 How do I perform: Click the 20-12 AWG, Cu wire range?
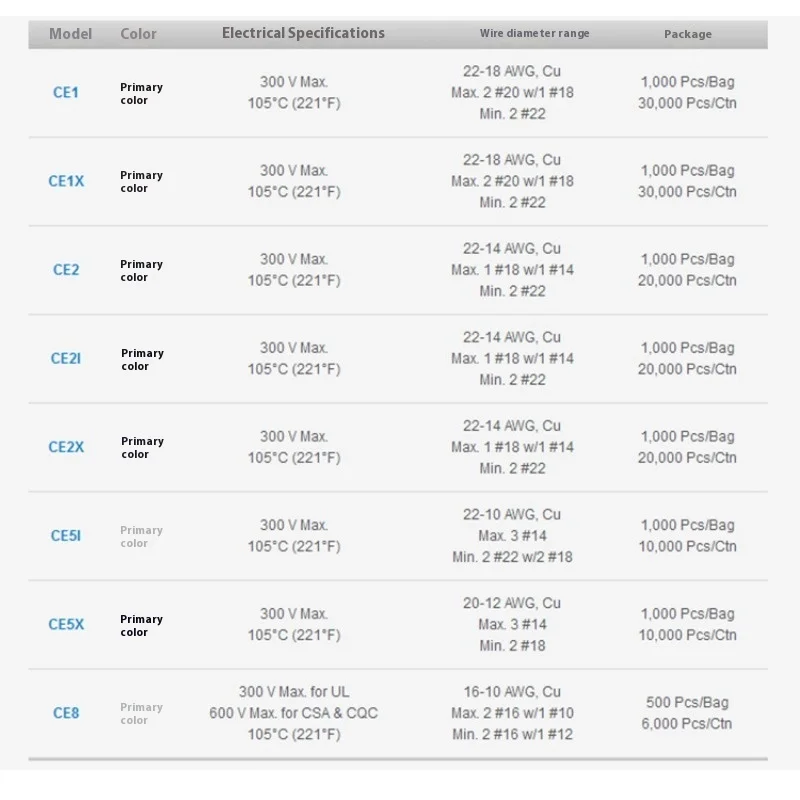512,603
